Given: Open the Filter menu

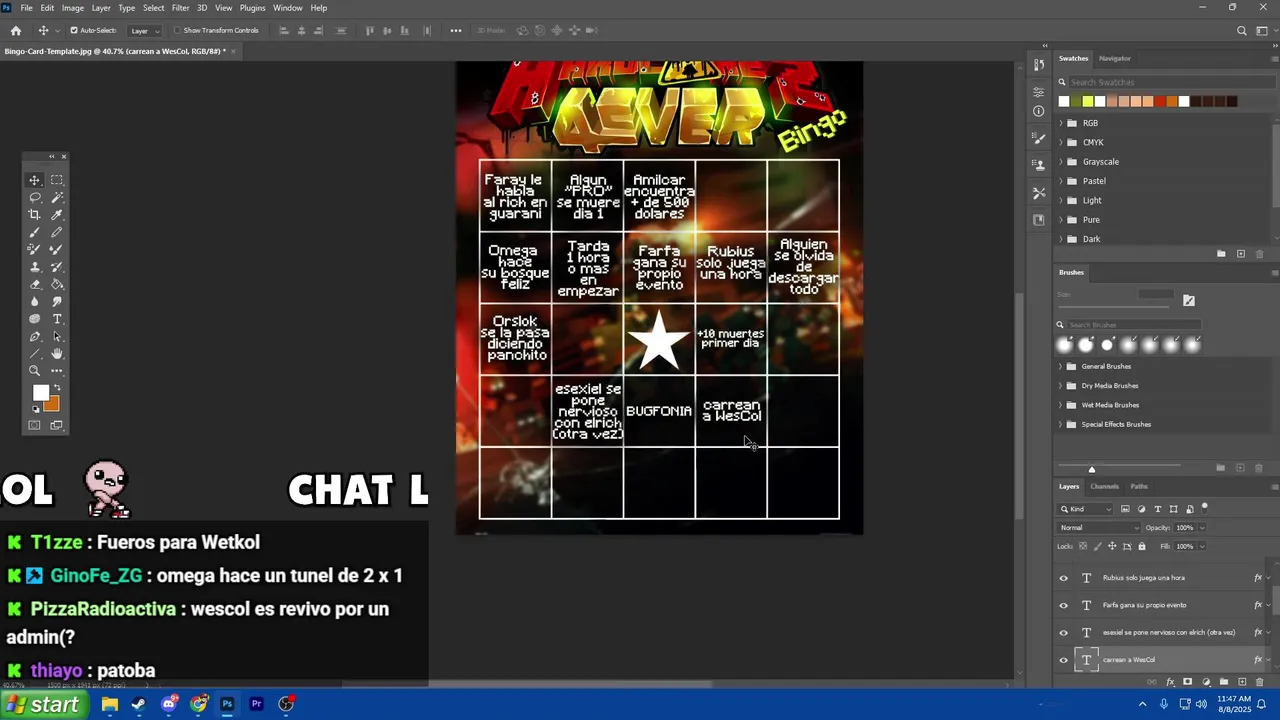Looking at the screenshot, I should [x=180, y=8].
